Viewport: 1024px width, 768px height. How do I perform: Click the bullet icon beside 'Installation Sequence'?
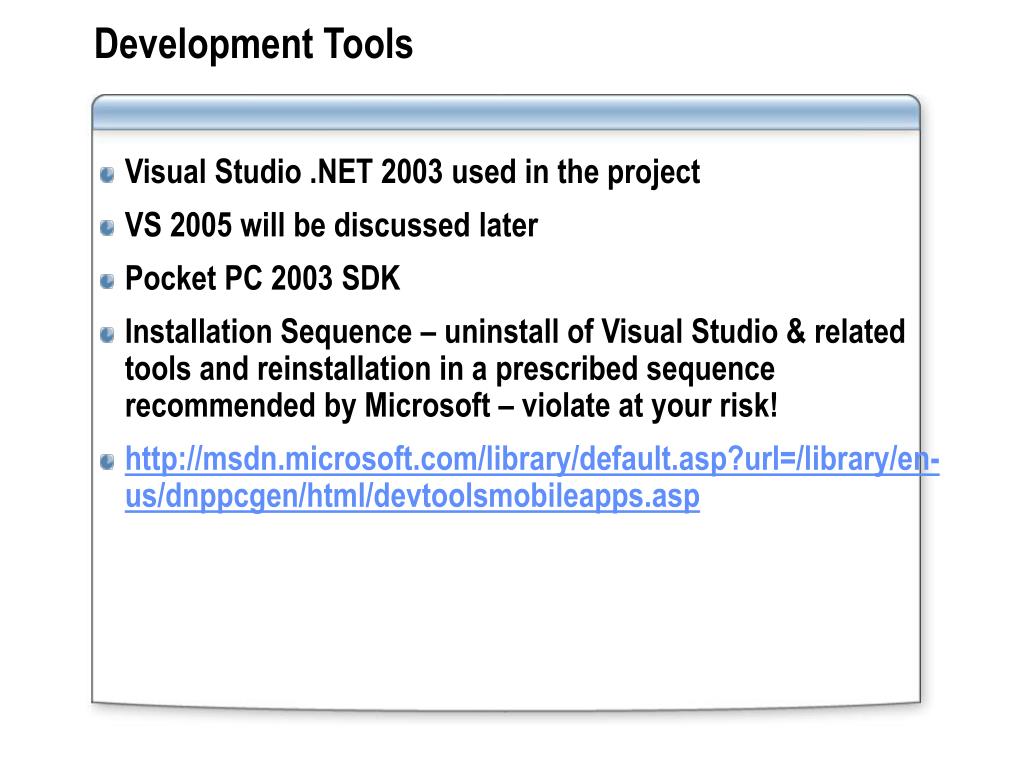coord(107,335)
